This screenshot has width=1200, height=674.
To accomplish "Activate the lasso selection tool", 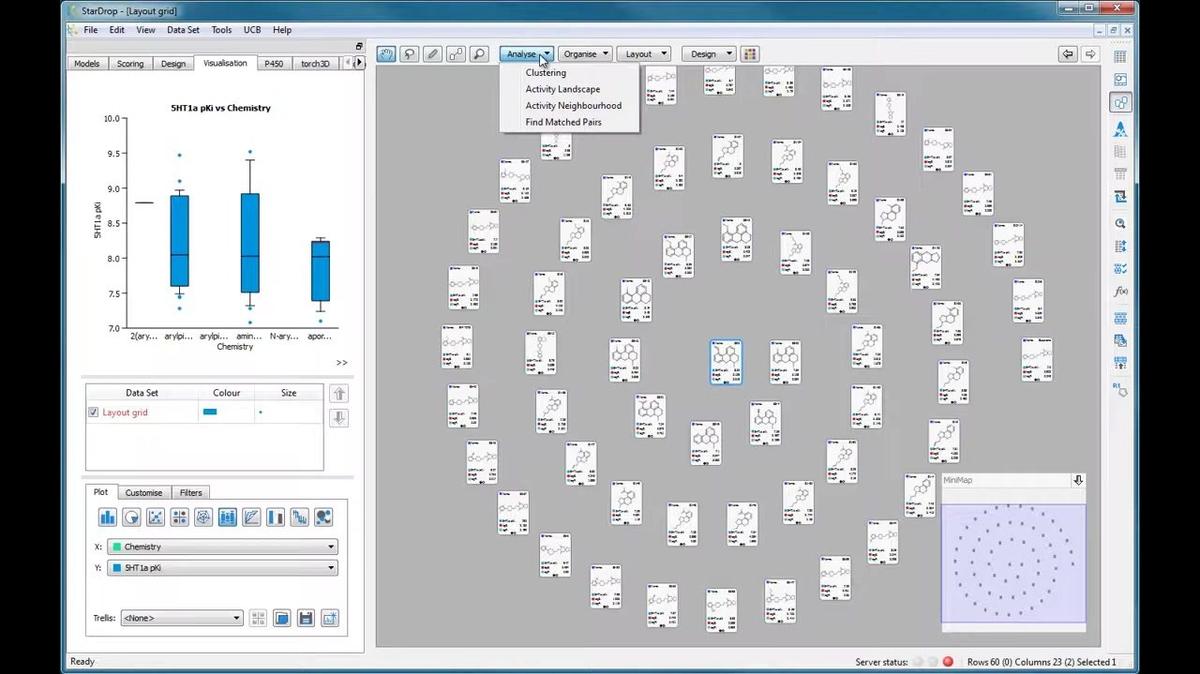I will pyautogui.click(x=409, y=53).
